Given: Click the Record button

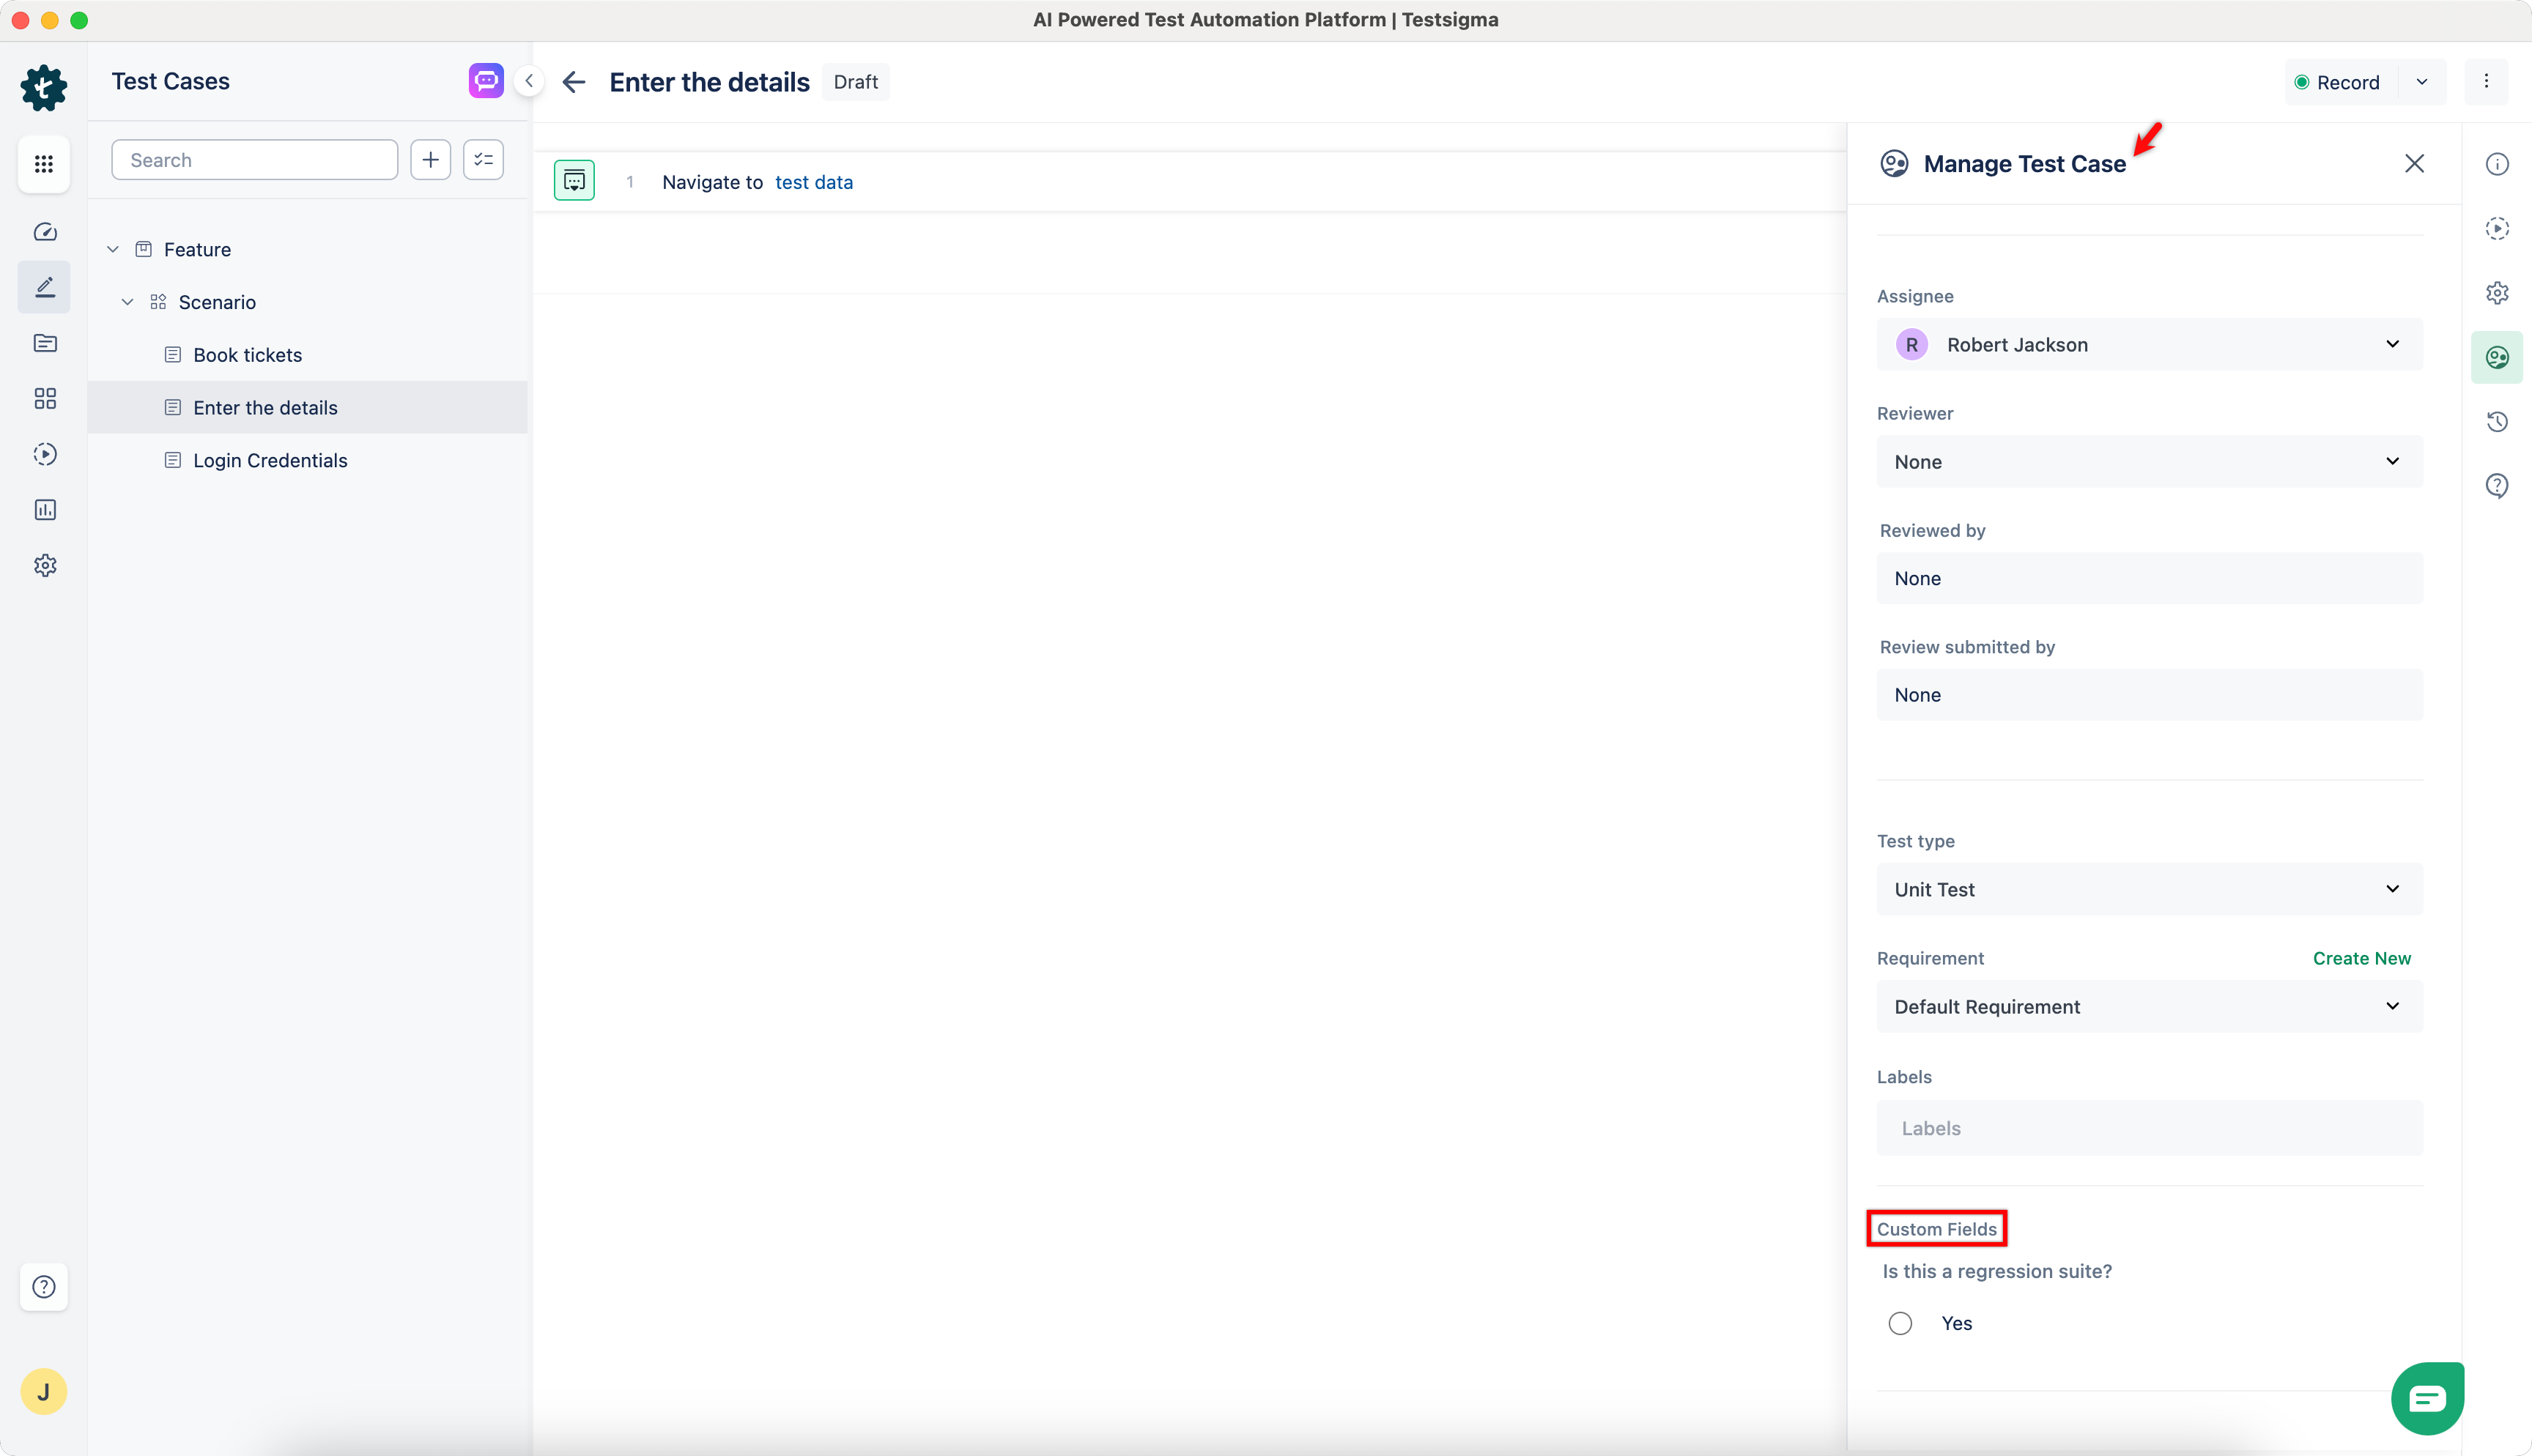Looking at the screenshot, I should pos(2338,82).
